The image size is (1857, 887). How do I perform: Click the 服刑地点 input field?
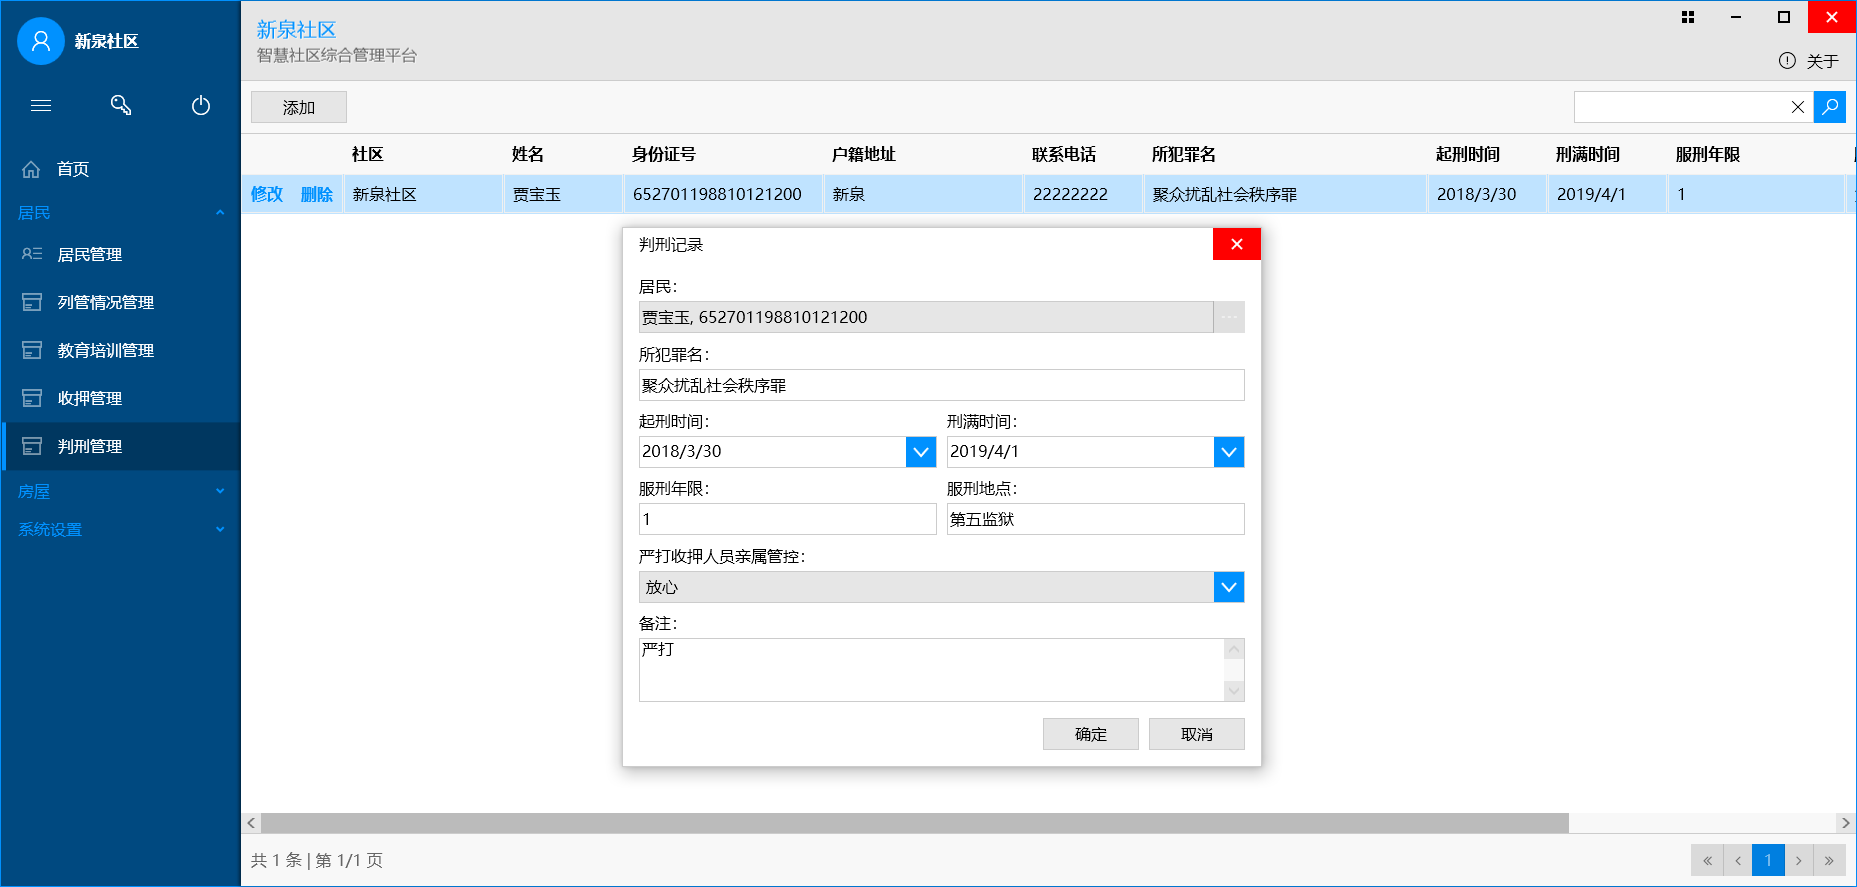pyautogui.click(x=1095, y=519)
